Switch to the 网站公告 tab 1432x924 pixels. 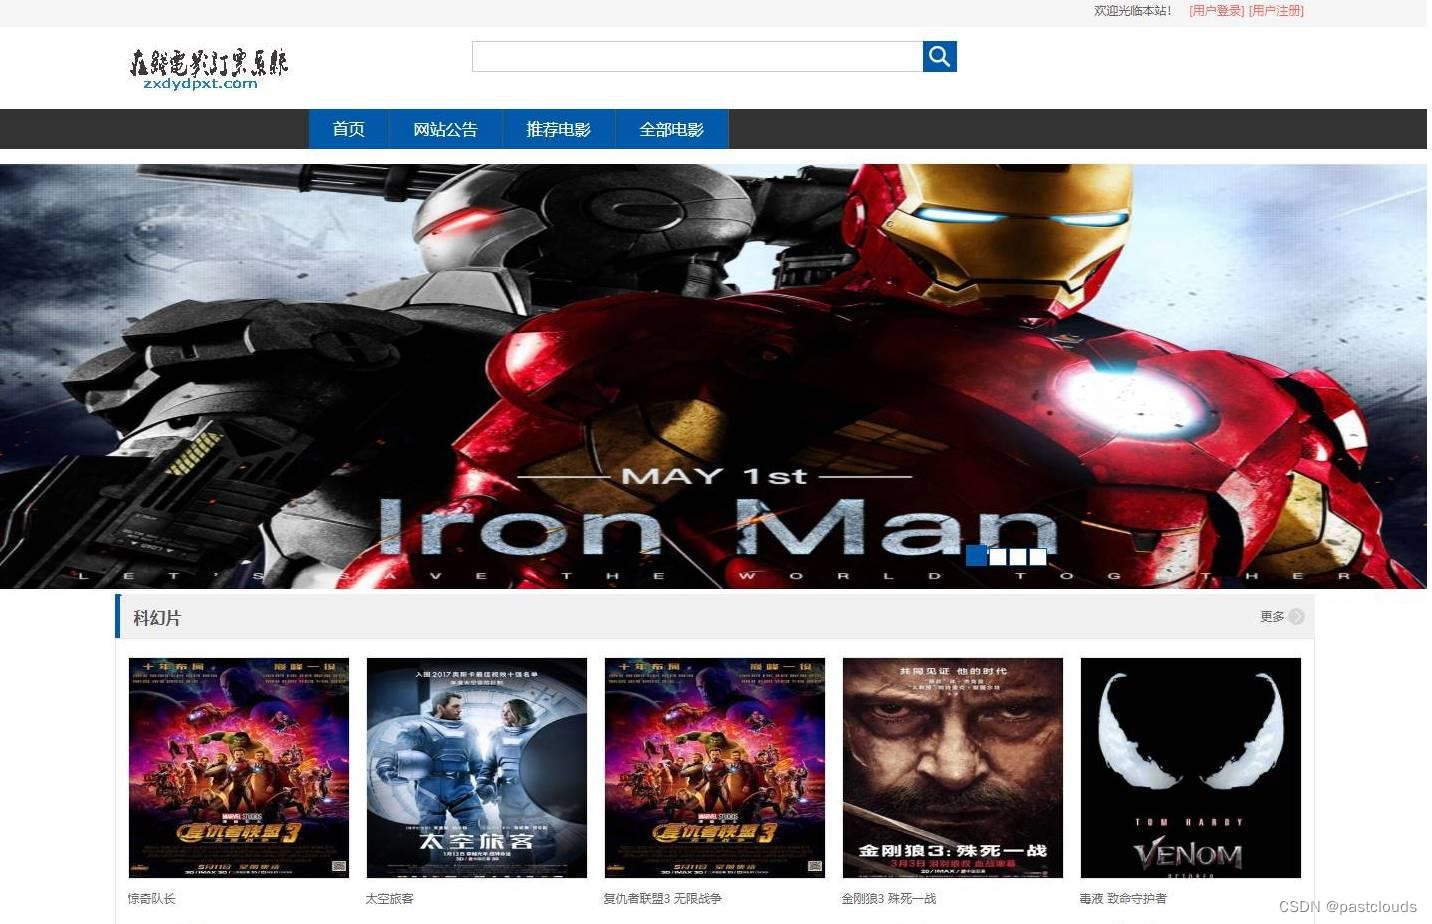coord(444,128)
